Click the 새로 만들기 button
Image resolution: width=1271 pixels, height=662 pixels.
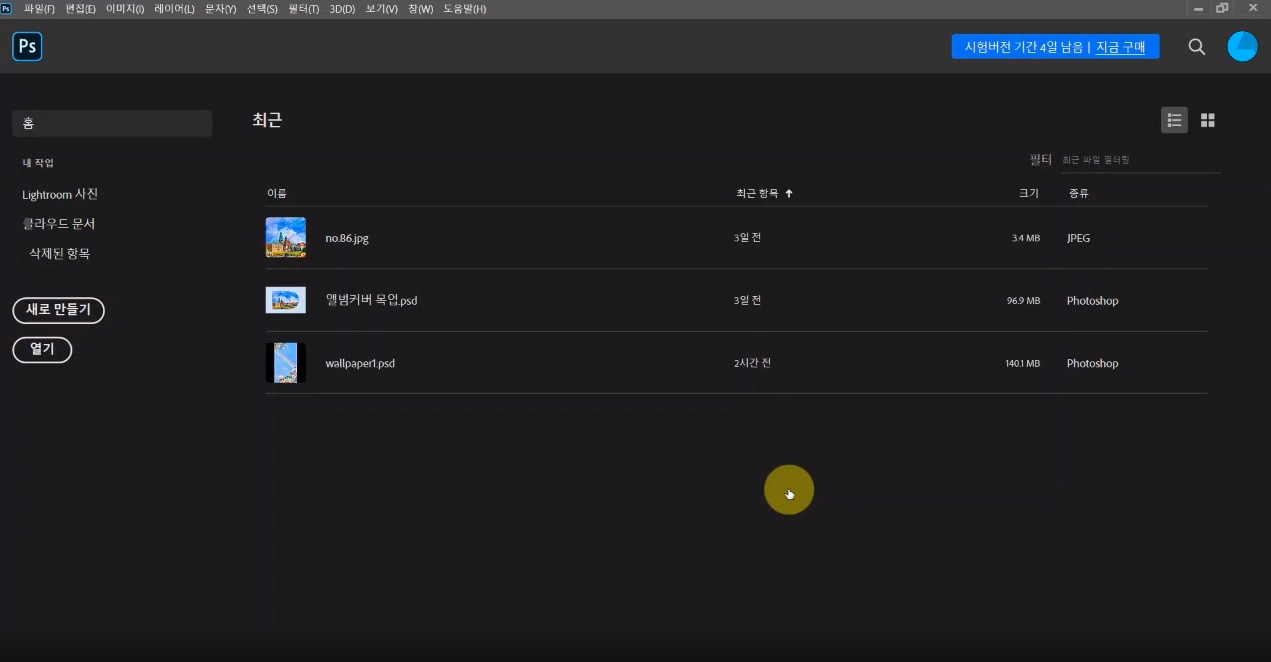(58, 310)
